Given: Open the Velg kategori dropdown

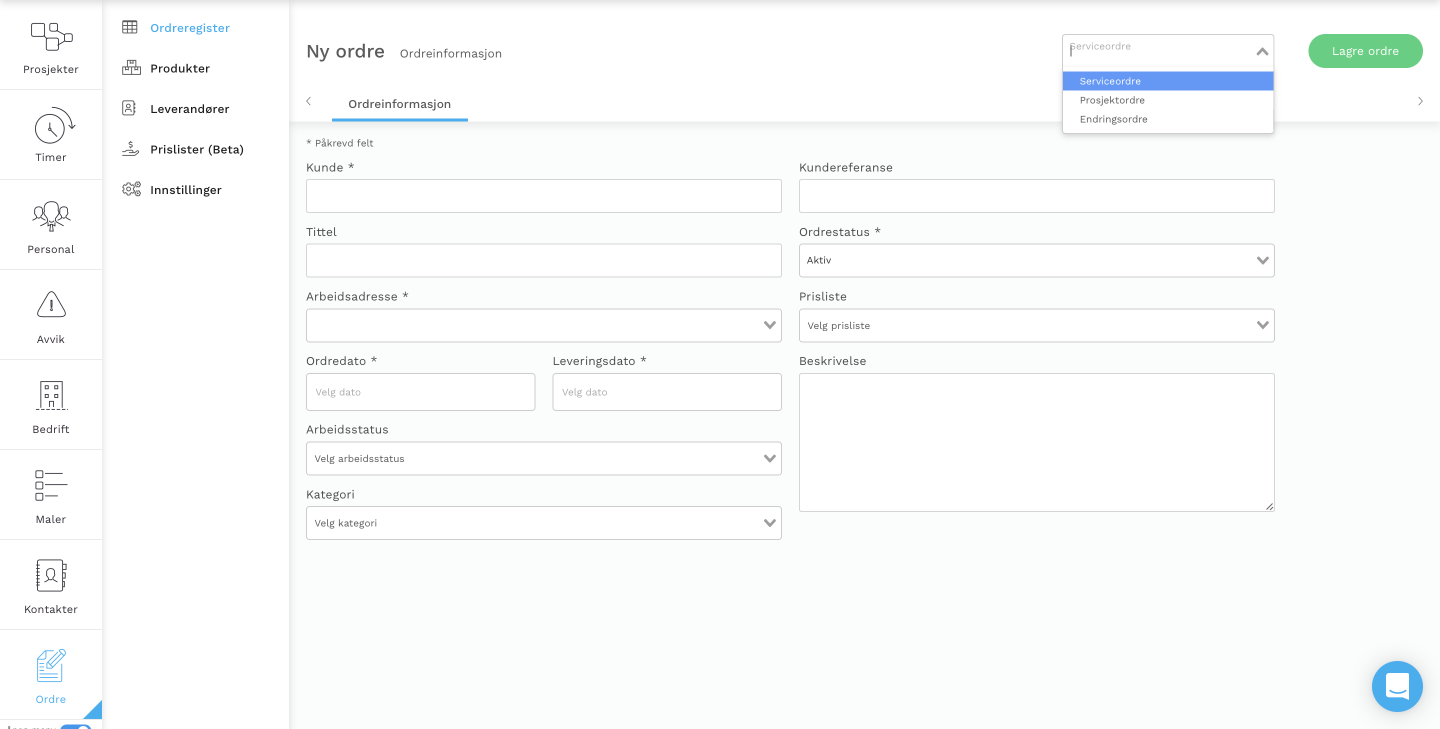Looking at the screenshot, I should click(544, 523).
